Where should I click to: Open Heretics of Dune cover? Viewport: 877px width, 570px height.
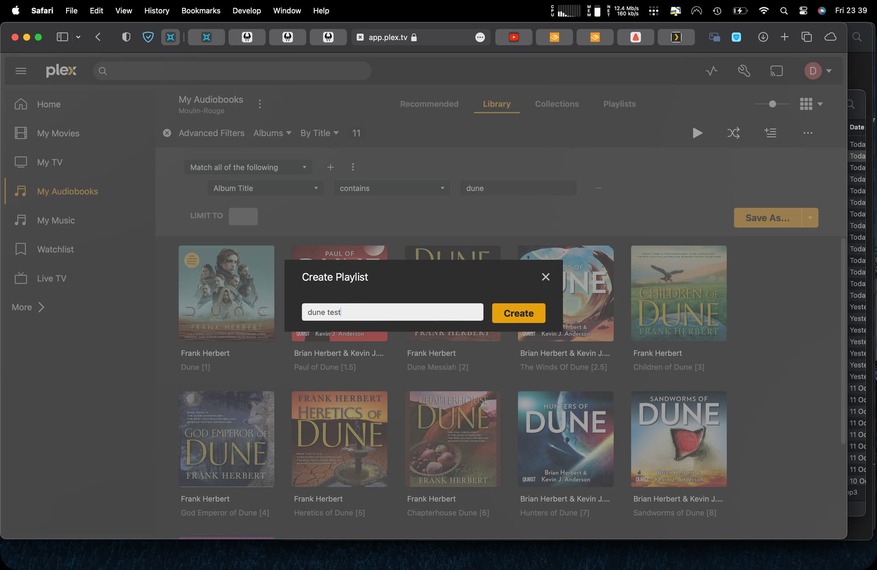click(x=340, y=439)
